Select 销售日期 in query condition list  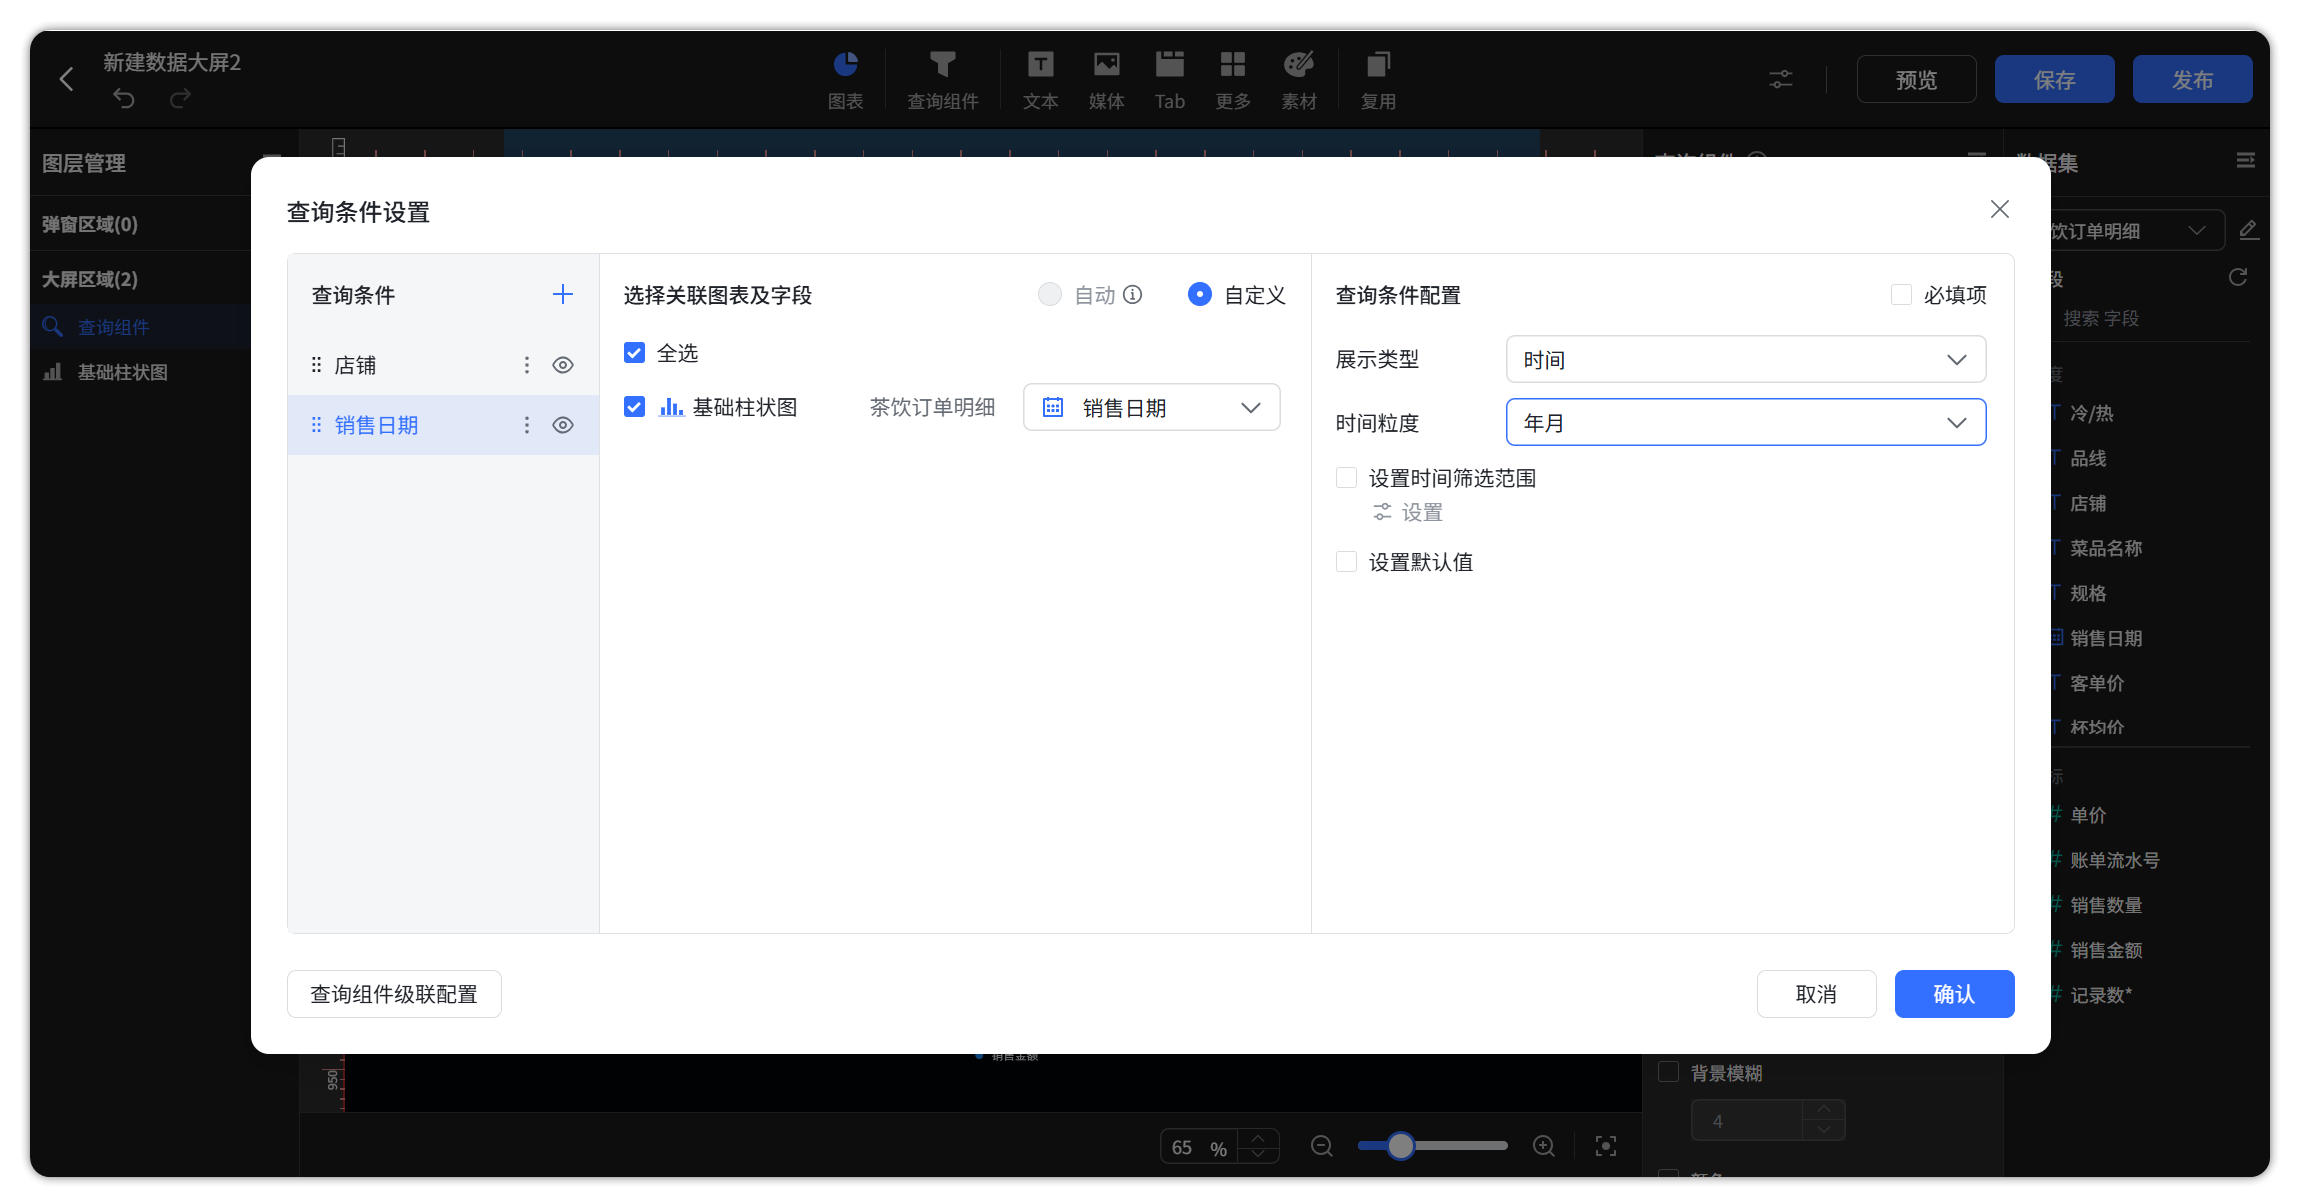(x=443, y=425)
